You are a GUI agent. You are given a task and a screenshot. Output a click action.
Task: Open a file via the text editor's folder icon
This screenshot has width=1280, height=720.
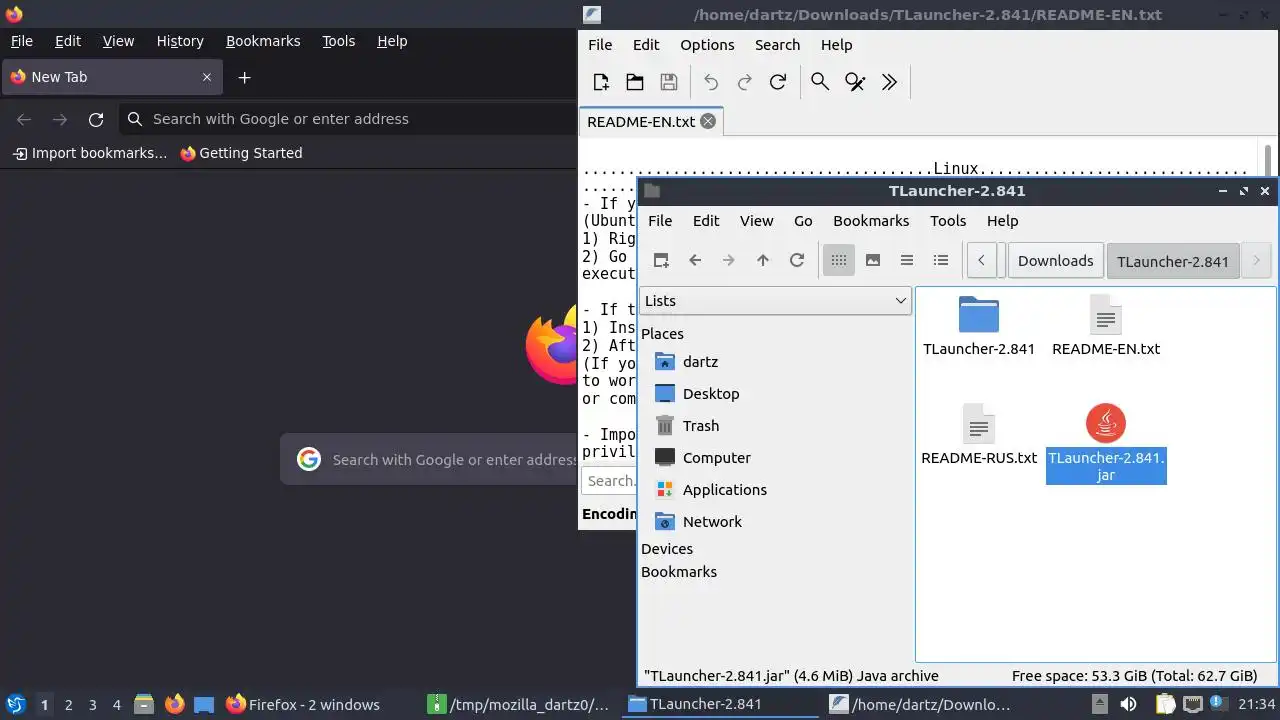634,82
